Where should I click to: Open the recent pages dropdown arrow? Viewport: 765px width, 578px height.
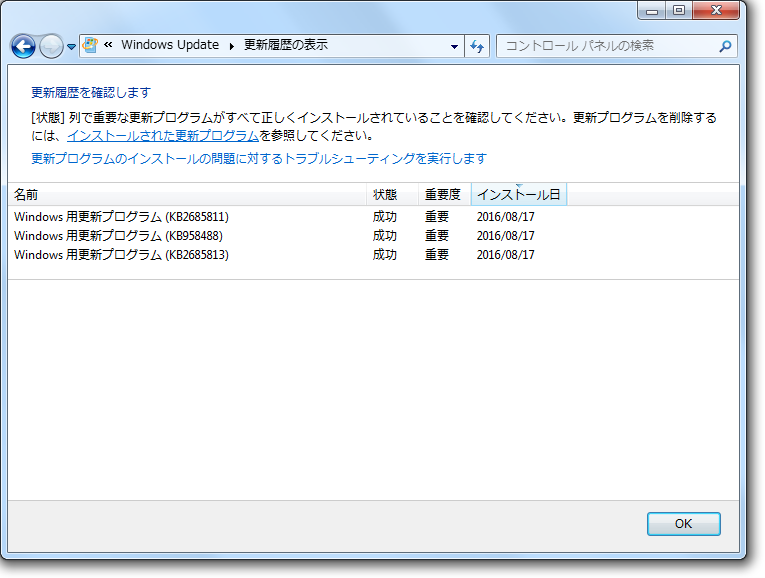click(x=71, y=47)
